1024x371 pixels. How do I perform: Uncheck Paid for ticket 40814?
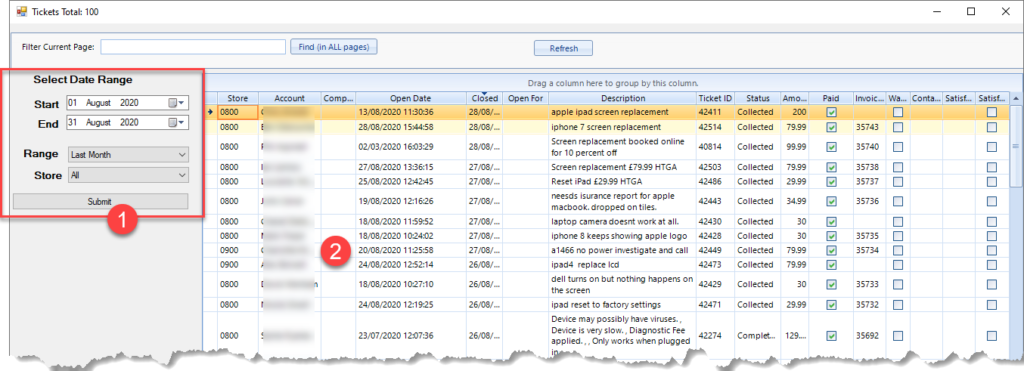click(x=831, y=147)
